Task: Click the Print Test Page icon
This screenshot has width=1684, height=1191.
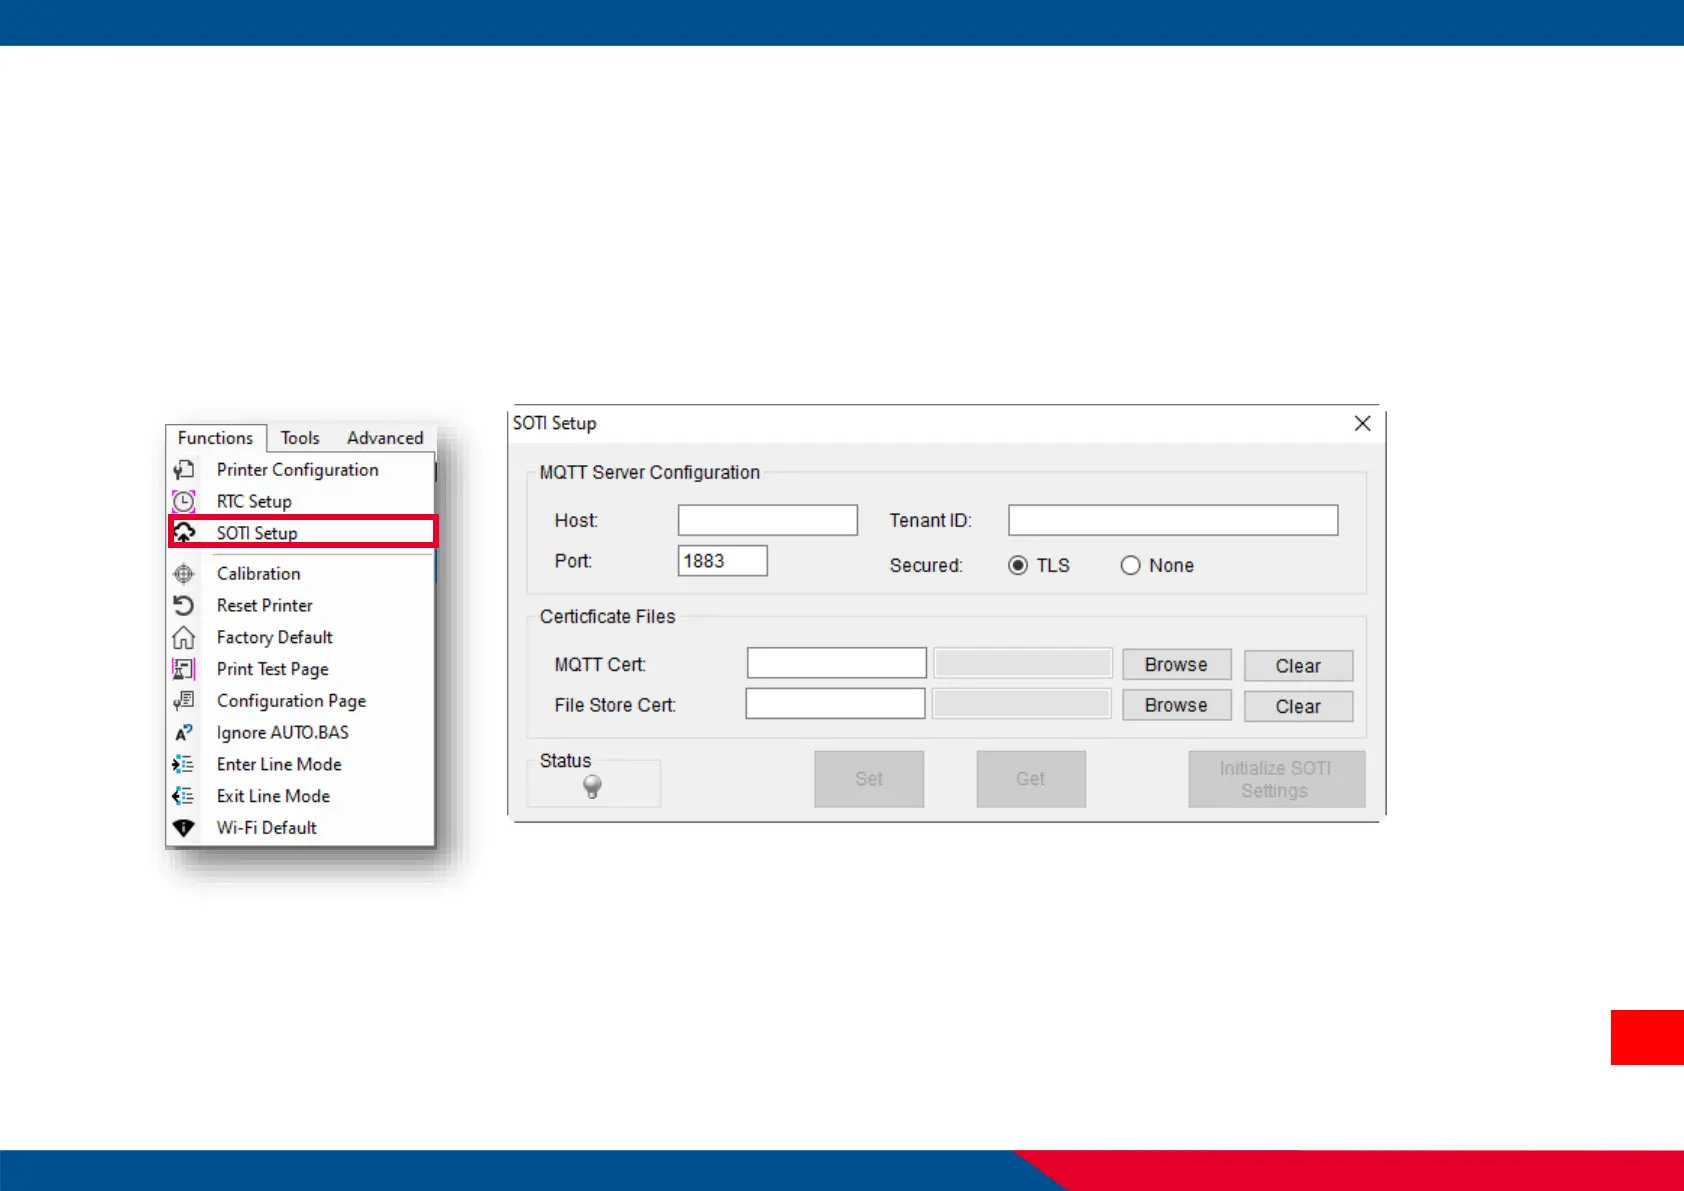Action: pos(184,669)
